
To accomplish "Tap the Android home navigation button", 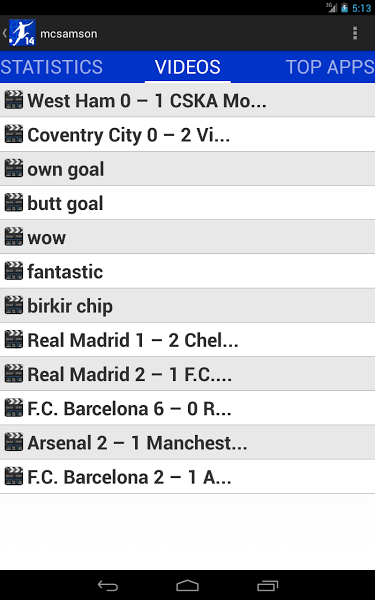I will [188, 585].
